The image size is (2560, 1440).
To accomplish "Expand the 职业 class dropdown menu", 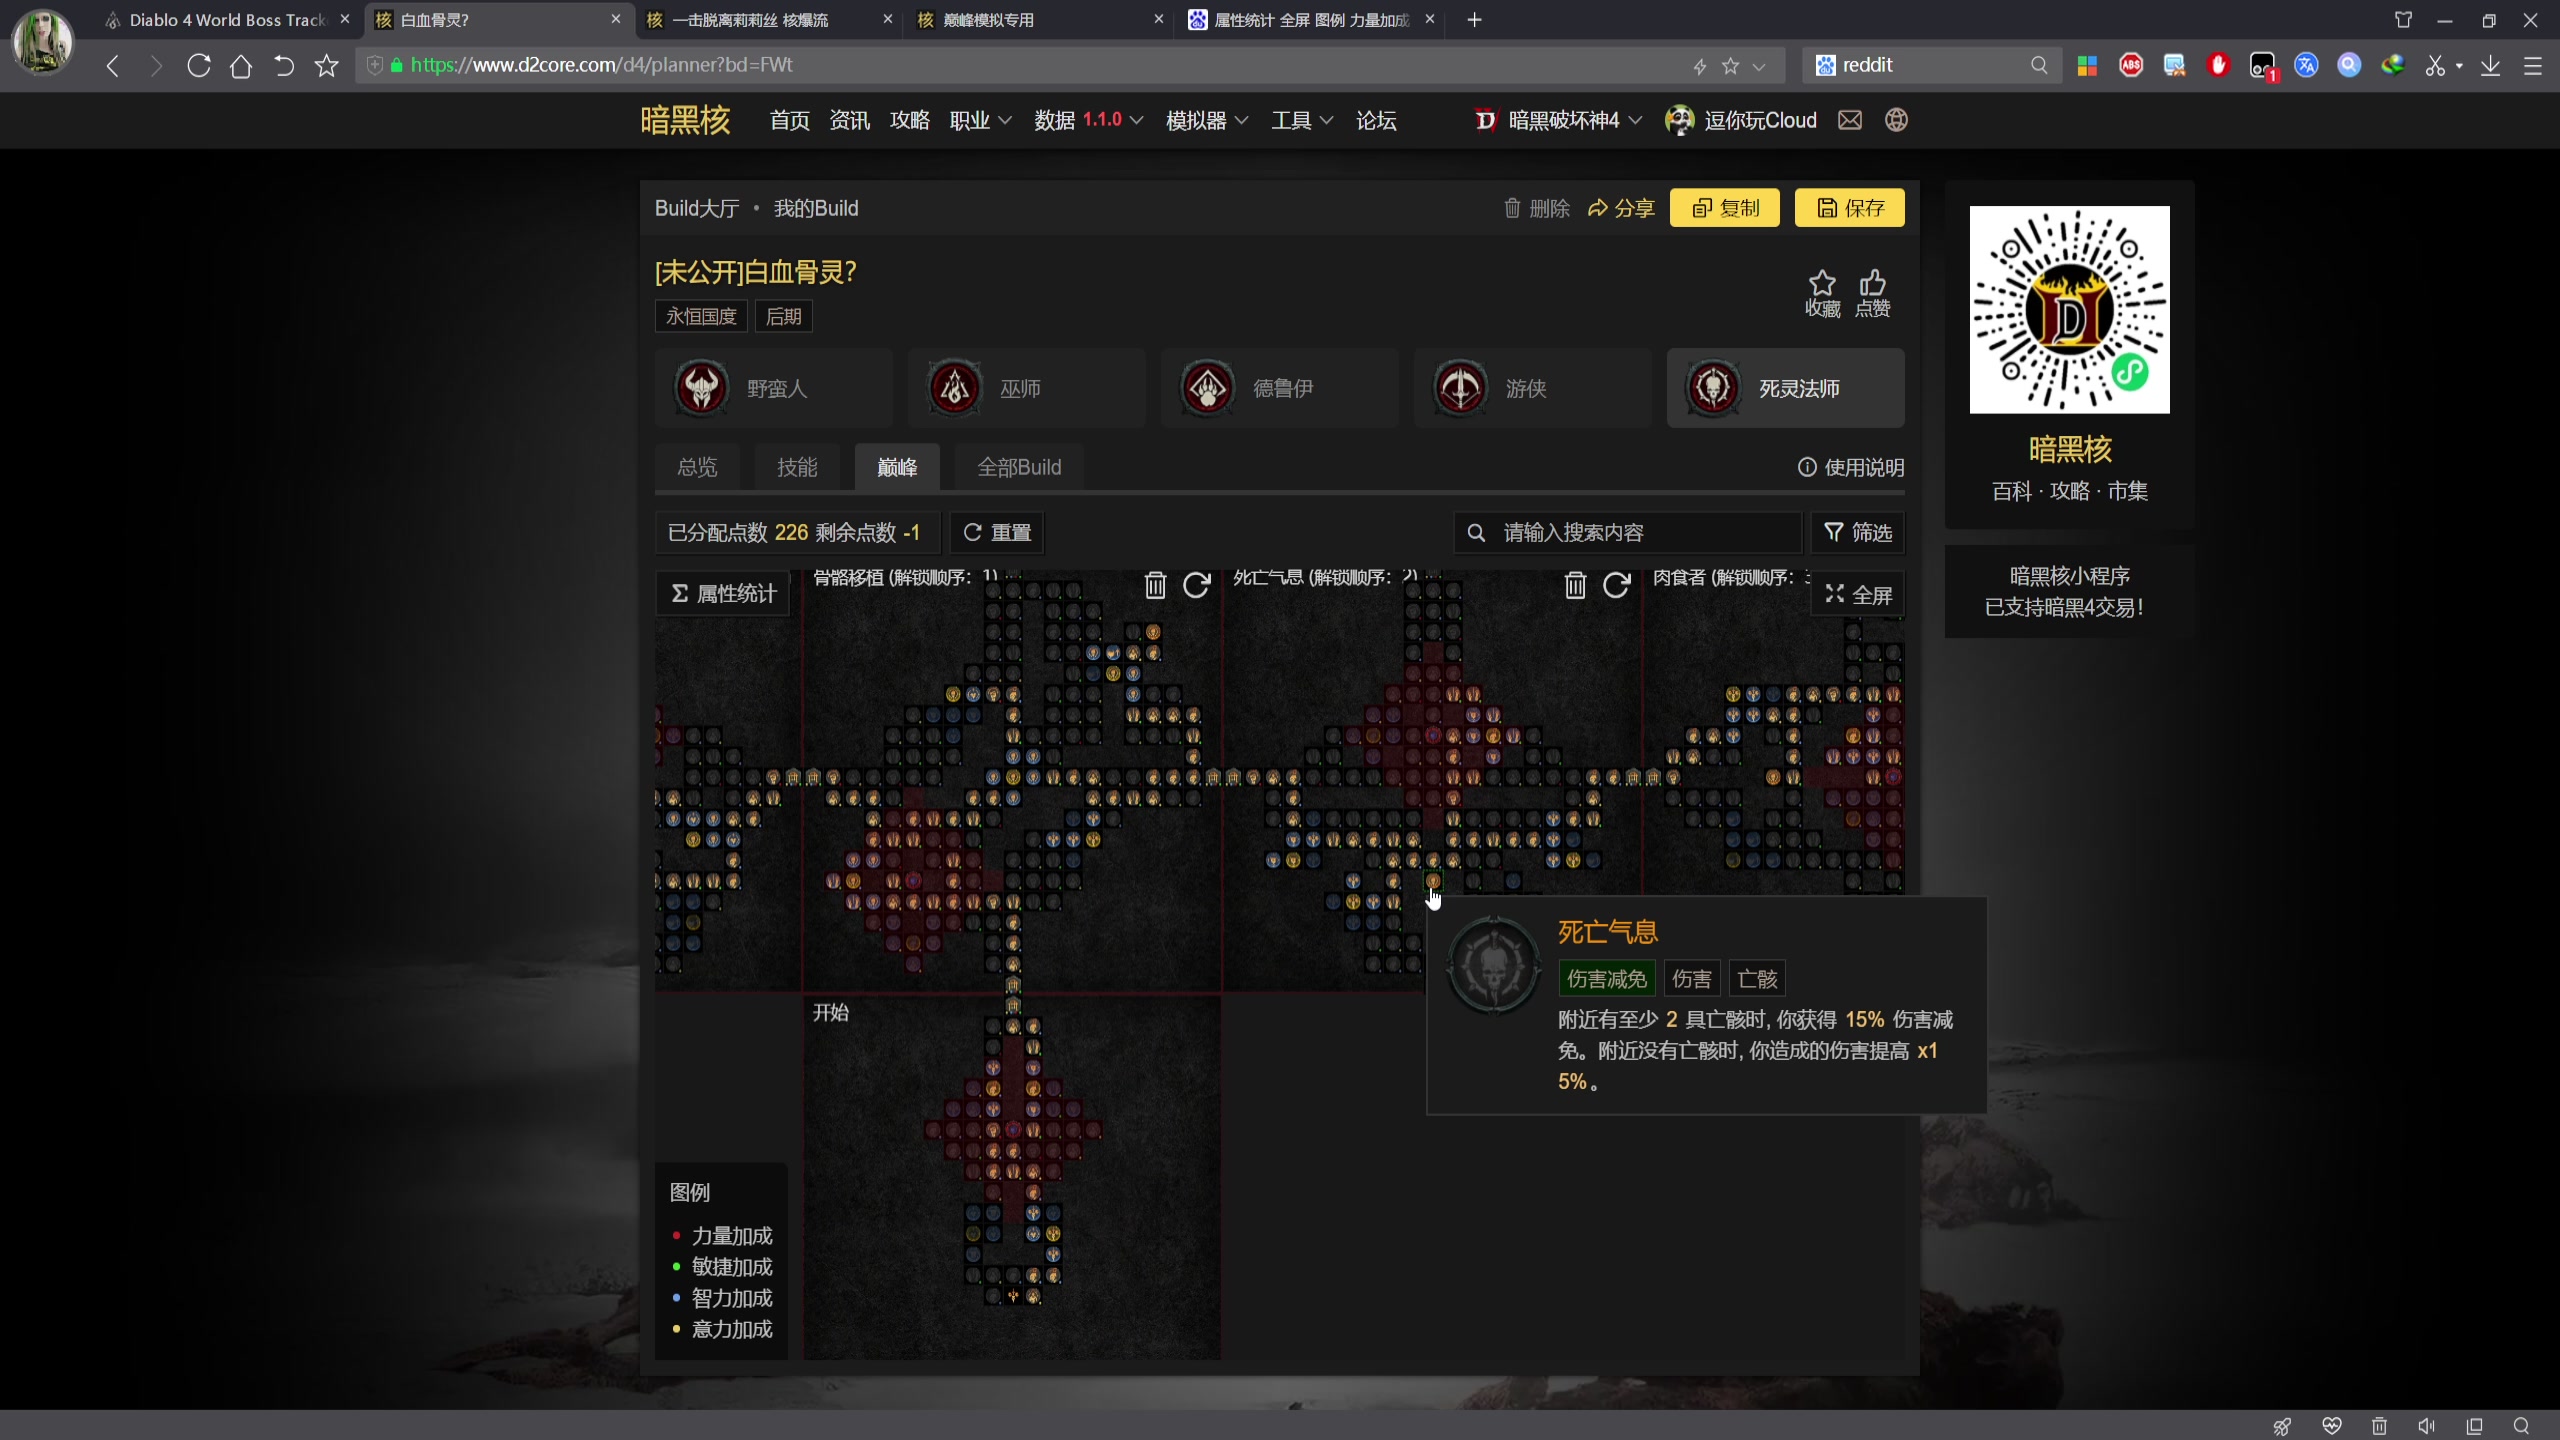I will pos(980,120).
